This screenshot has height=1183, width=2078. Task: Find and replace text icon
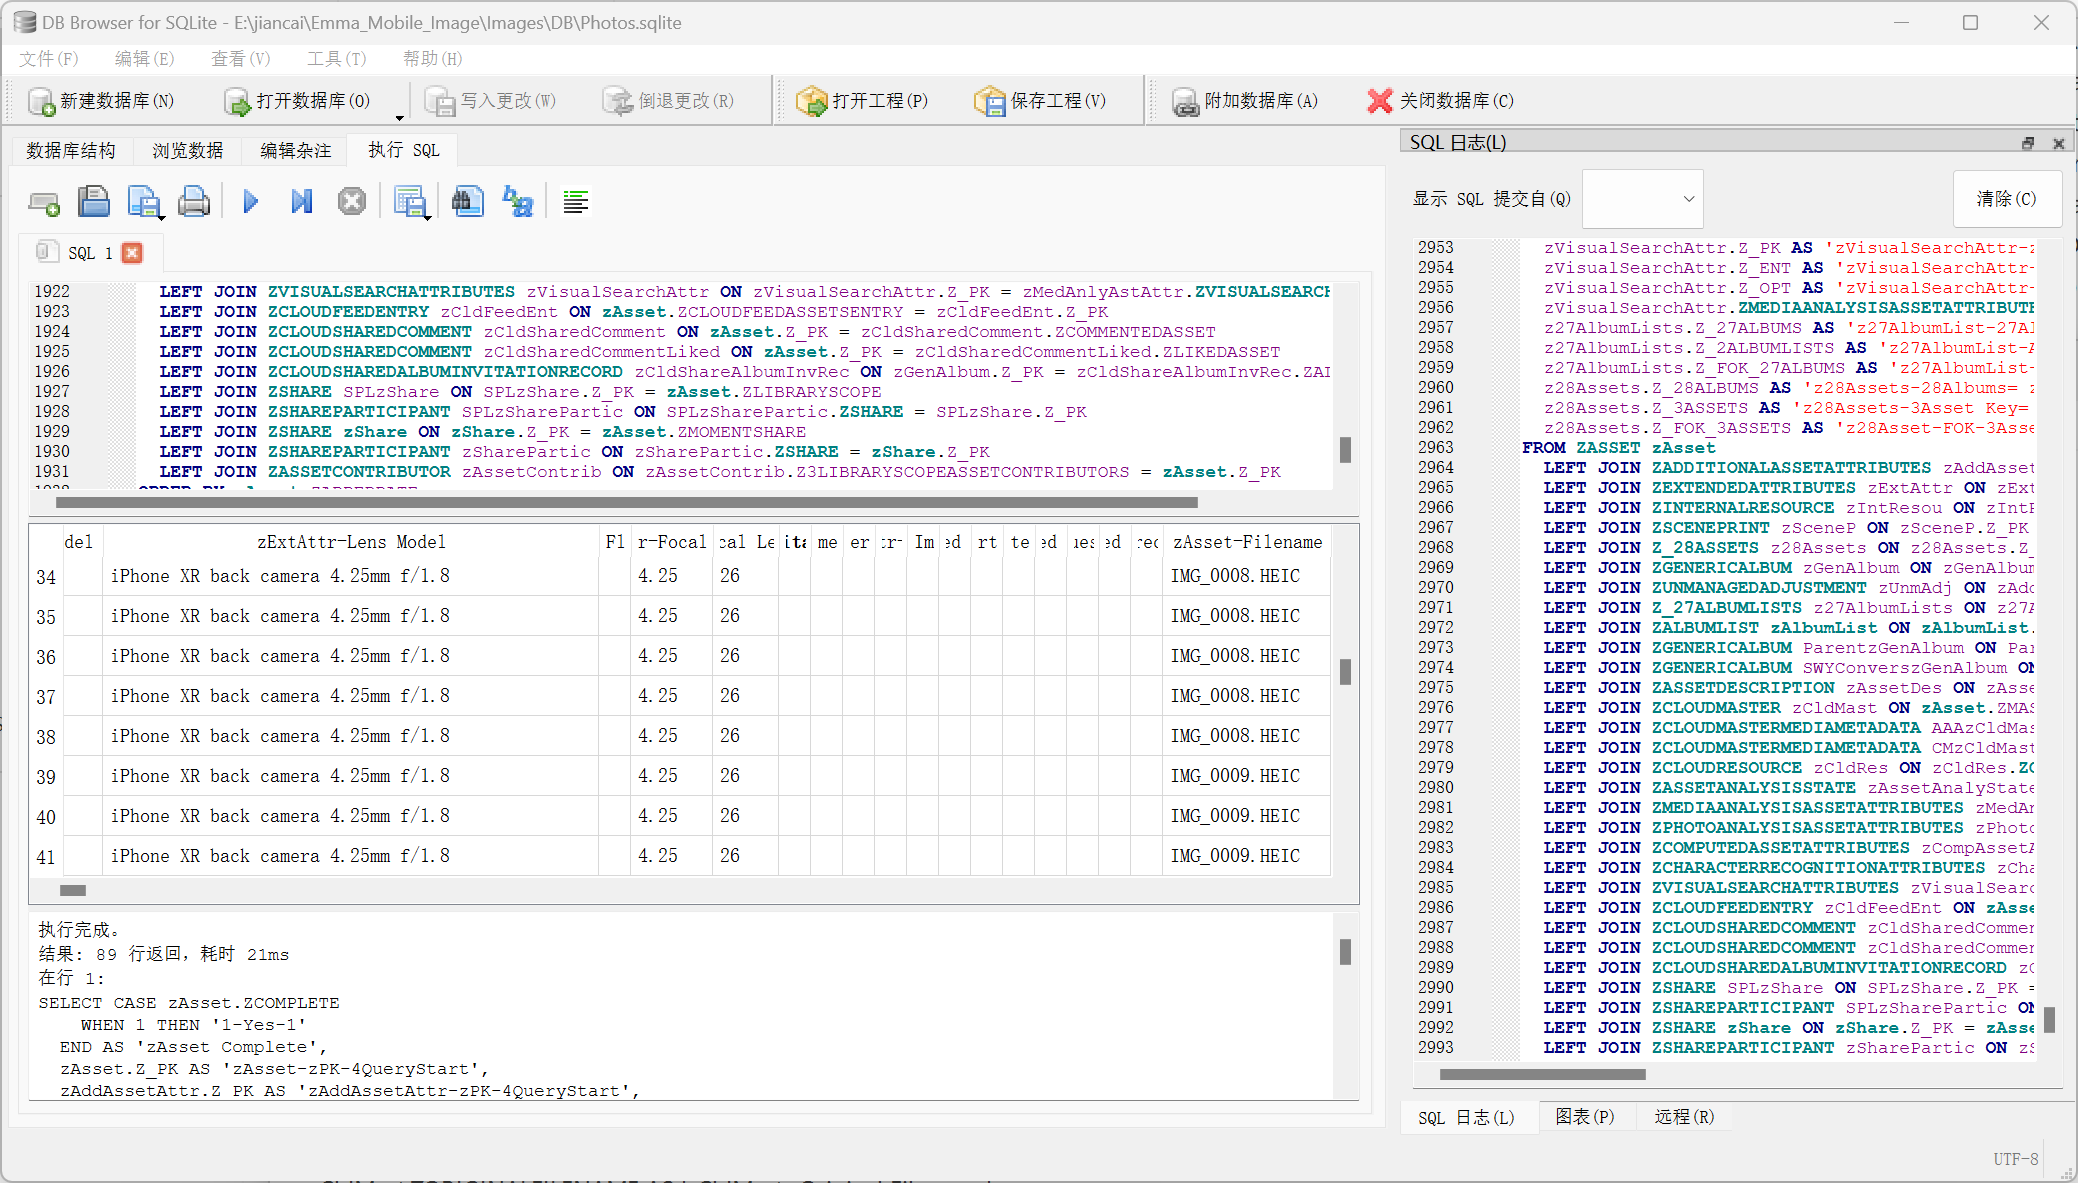(x=518, y=202)
